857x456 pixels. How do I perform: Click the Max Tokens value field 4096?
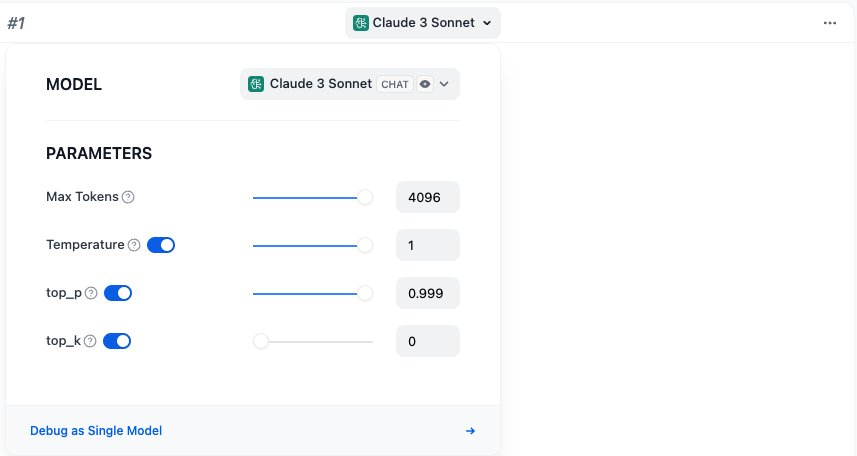(x=428, y=197)
